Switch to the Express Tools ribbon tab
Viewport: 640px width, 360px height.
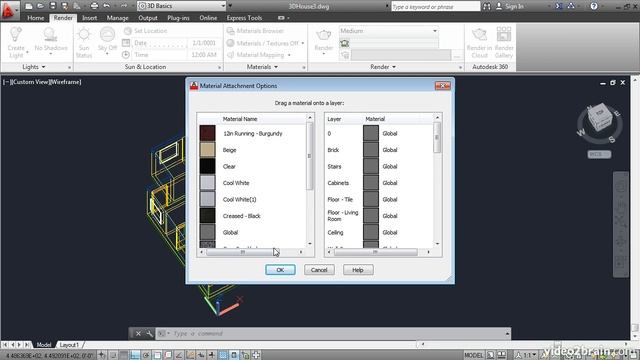pos(244,18)
